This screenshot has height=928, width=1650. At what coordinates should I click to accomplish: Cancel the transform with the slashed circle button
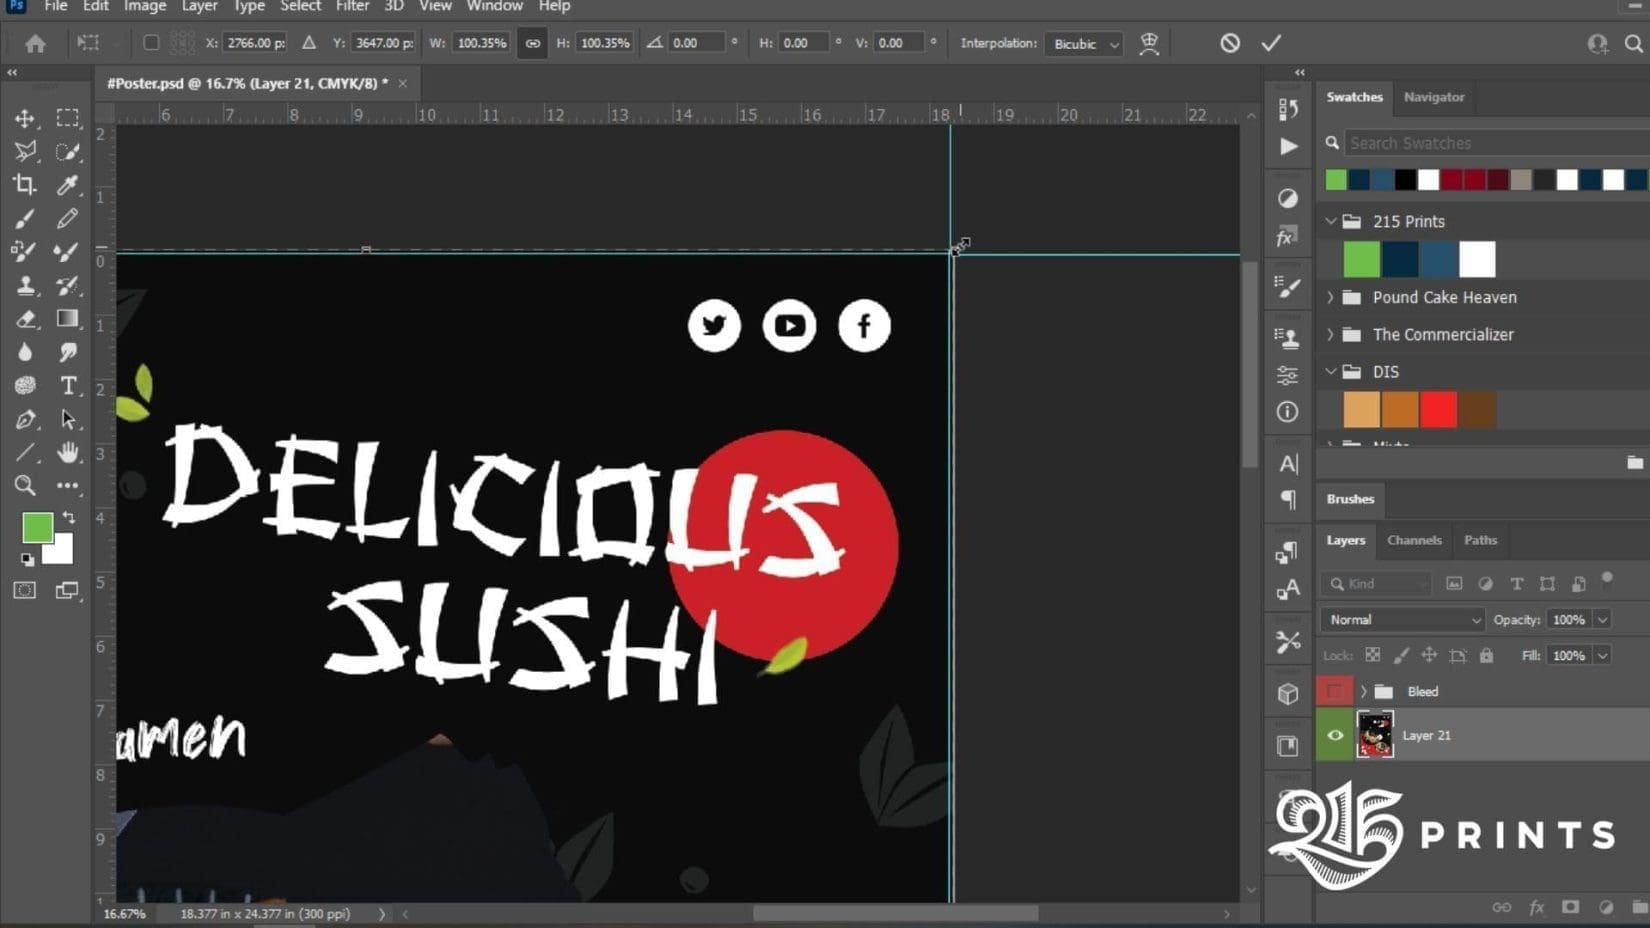1229,42
